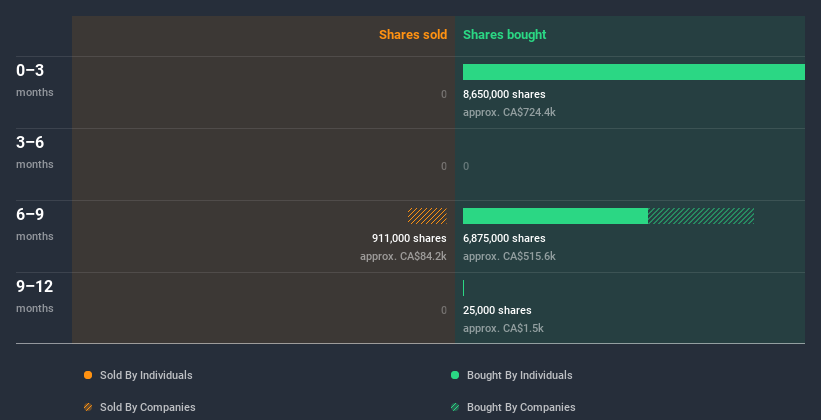Click the bought '0' in 3–6 months row
The width and height of the screenshot is (821, 420).
466,167
